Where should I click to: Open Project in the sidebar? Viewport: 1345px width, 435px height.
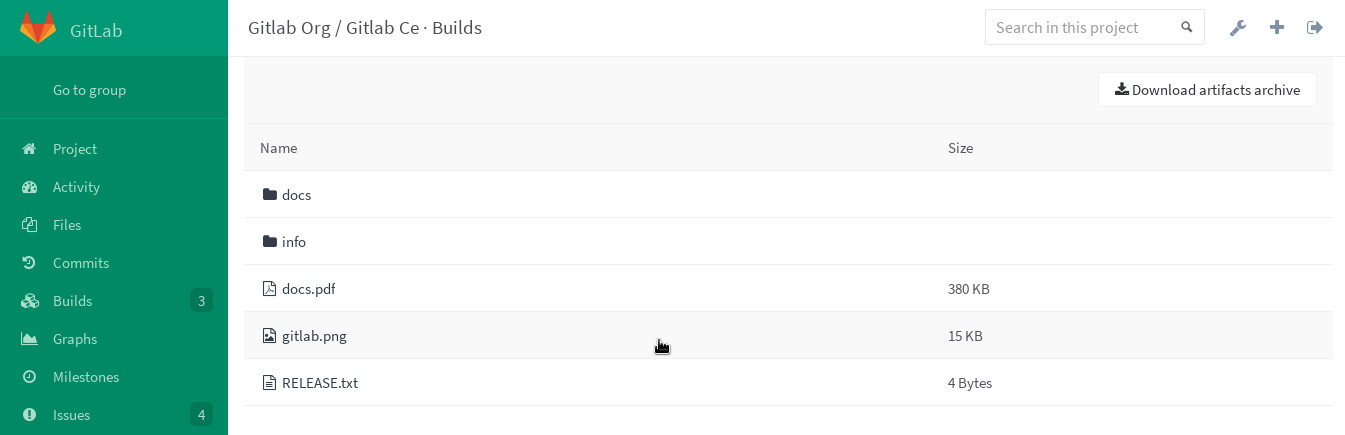coord(75,149)
